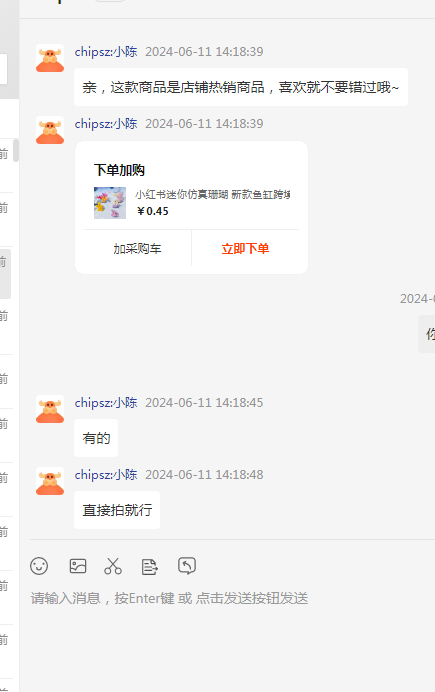
Task: Click chipsz:小陈 name on first message
Action: coord(106,52)
